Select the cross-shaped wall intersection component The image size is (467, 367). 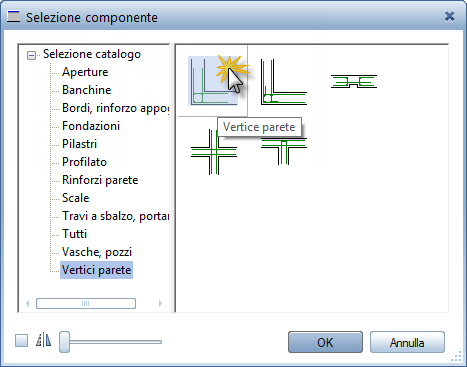(214, 152)
